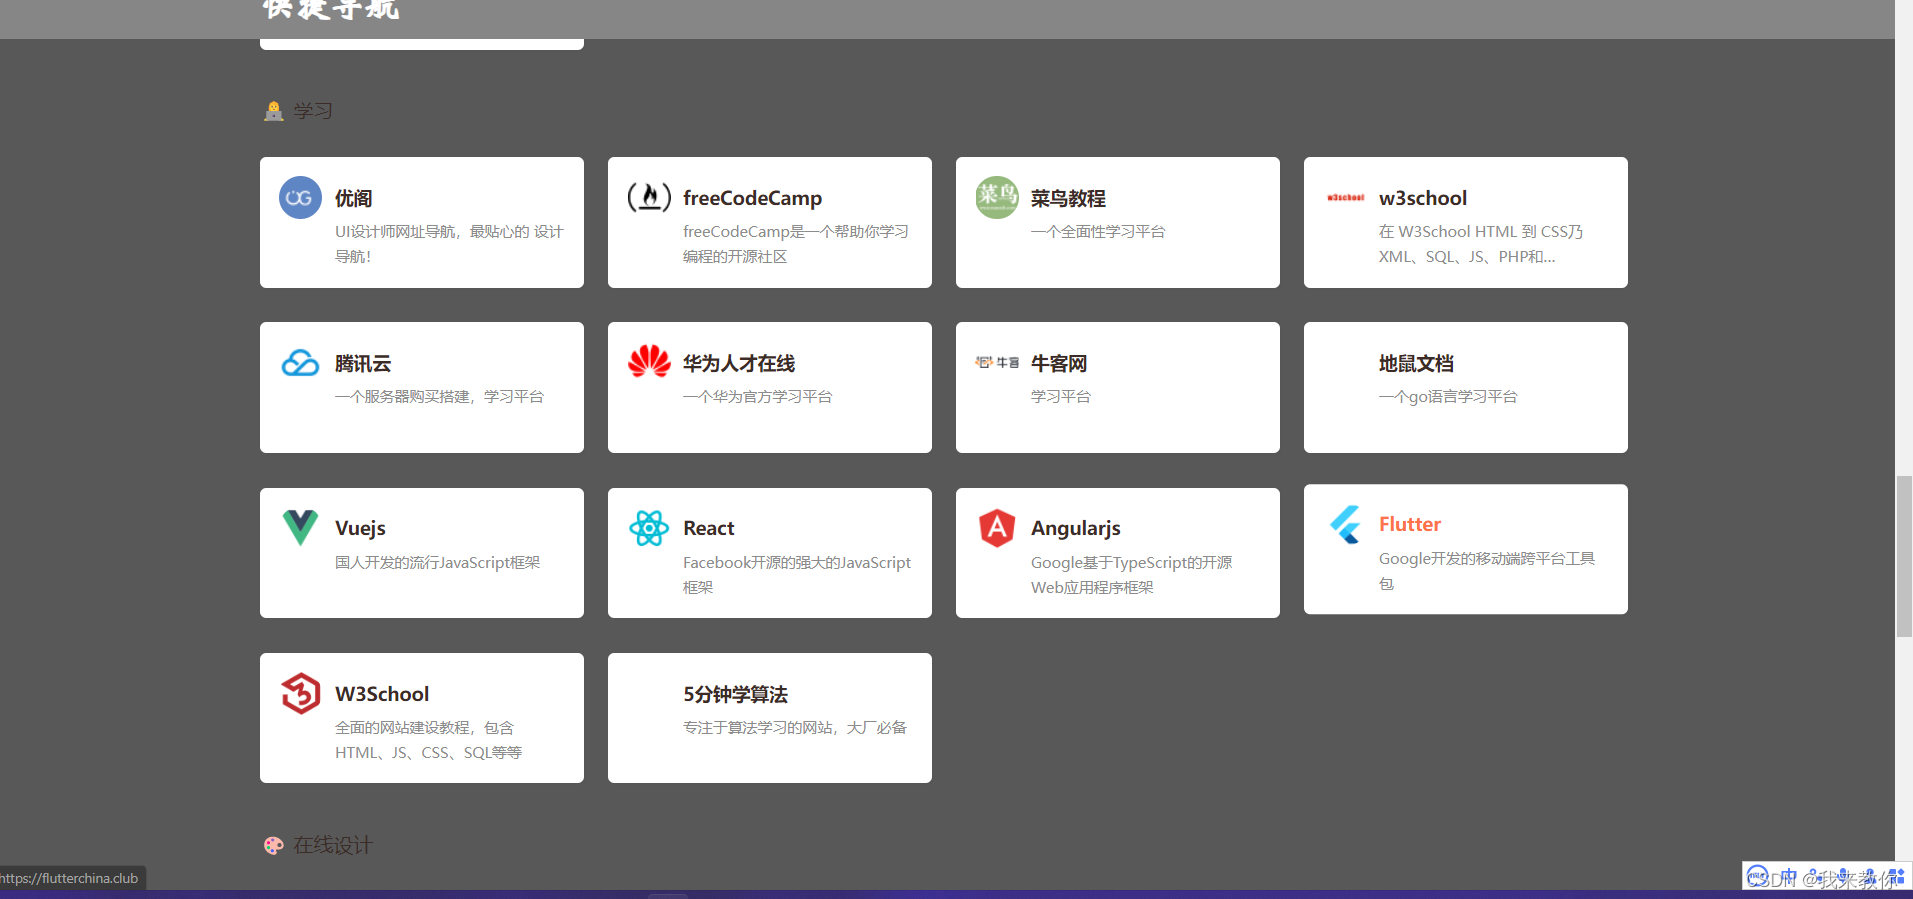Viewport: 1913px width, 899px height.
Task: Click the freeCodeCamp description text
Action: click(796, 244)
